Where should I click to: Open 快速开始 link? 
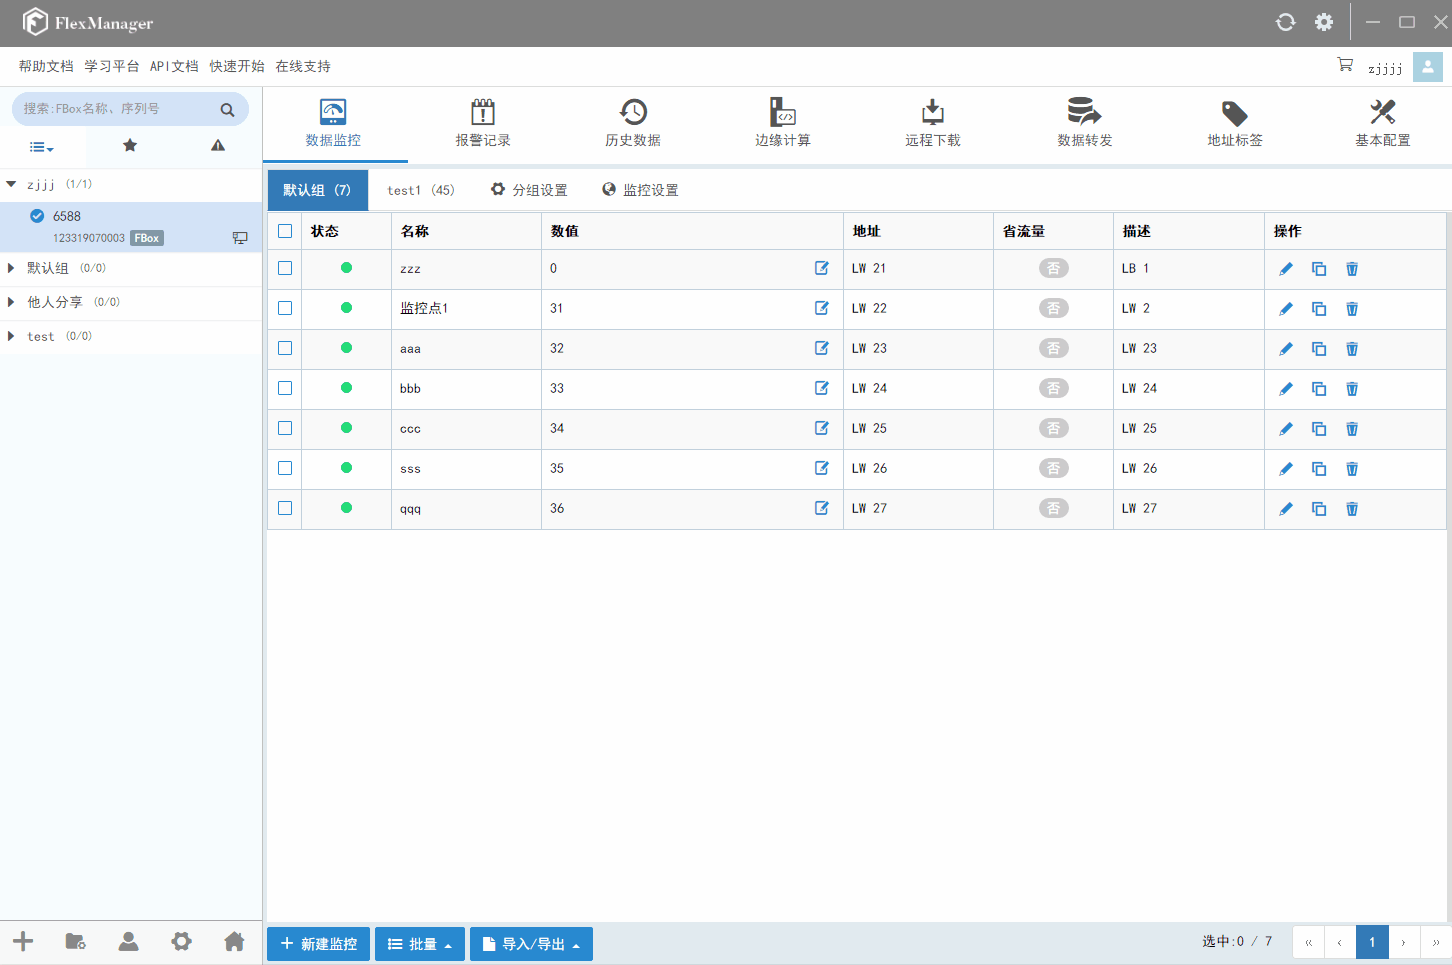point(237,66)
